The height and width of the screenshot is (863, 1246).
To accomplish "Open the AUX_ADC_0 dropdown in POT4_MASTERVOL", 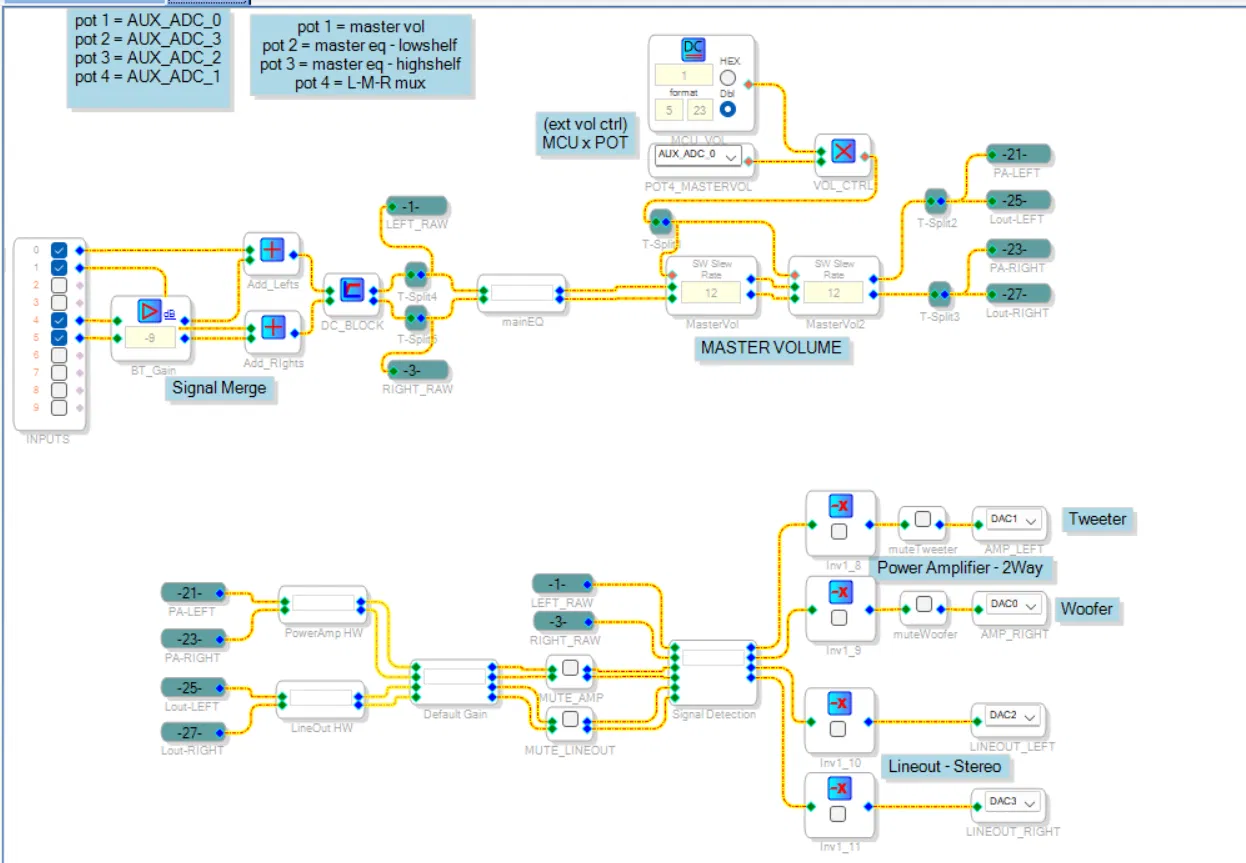I will click(698, 156).
